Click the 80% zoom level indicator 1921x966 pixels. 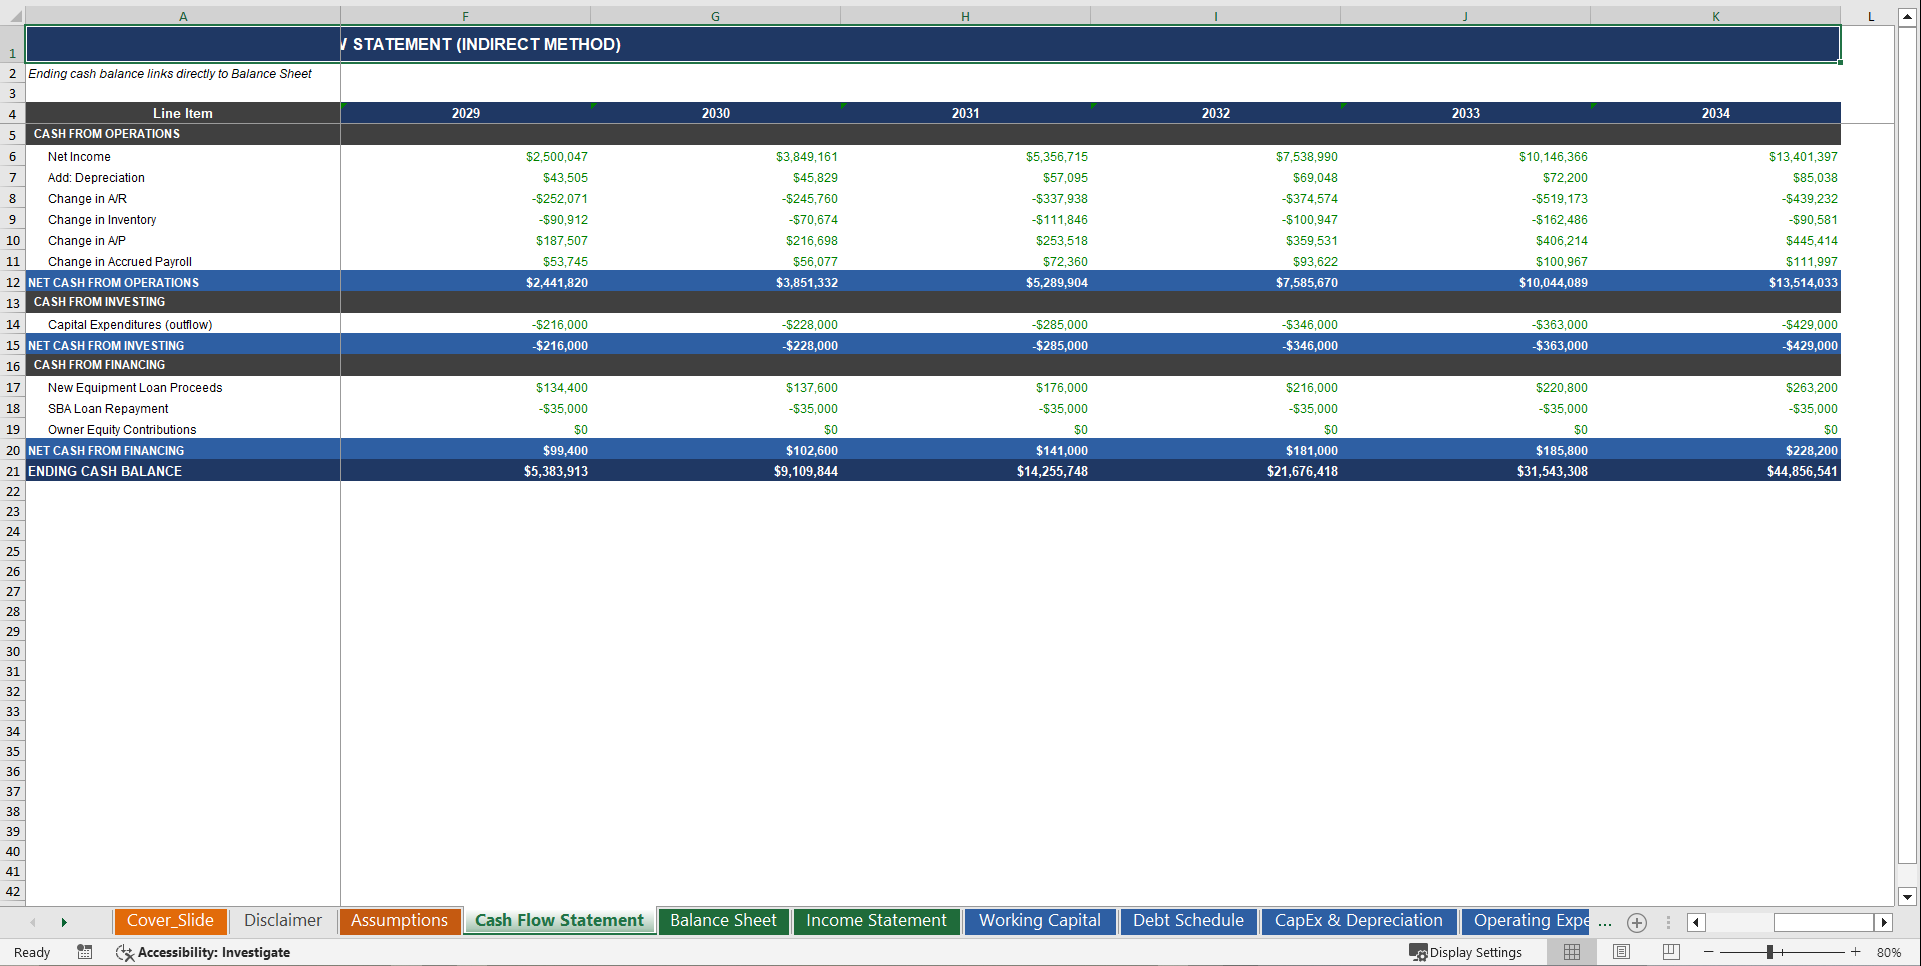(x=1889, y=952)
